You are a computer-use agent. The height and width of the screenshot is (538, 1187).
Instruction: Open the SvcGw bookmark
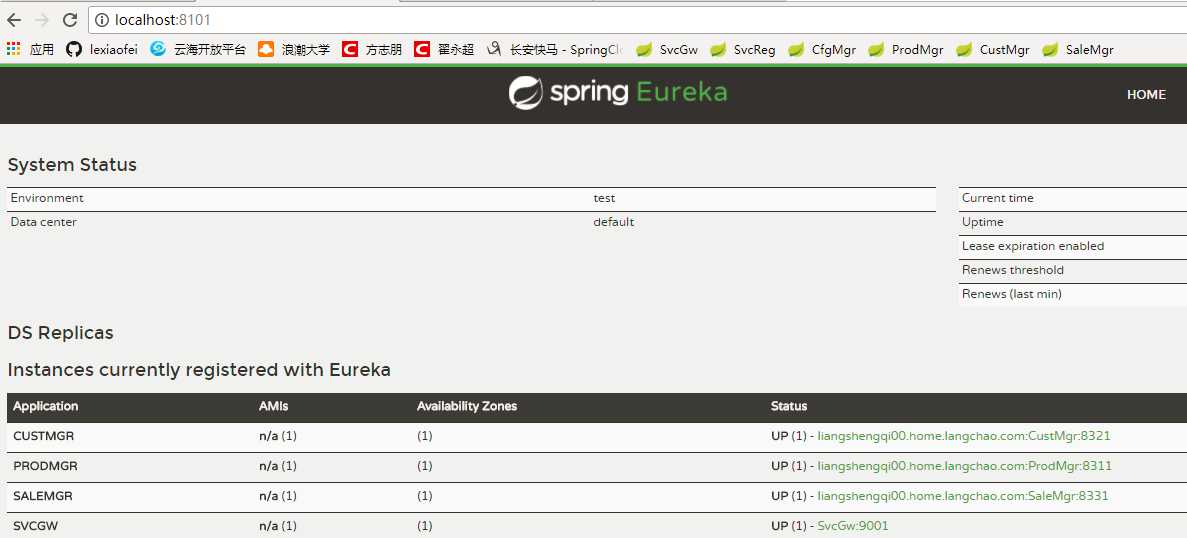[666, 50]
